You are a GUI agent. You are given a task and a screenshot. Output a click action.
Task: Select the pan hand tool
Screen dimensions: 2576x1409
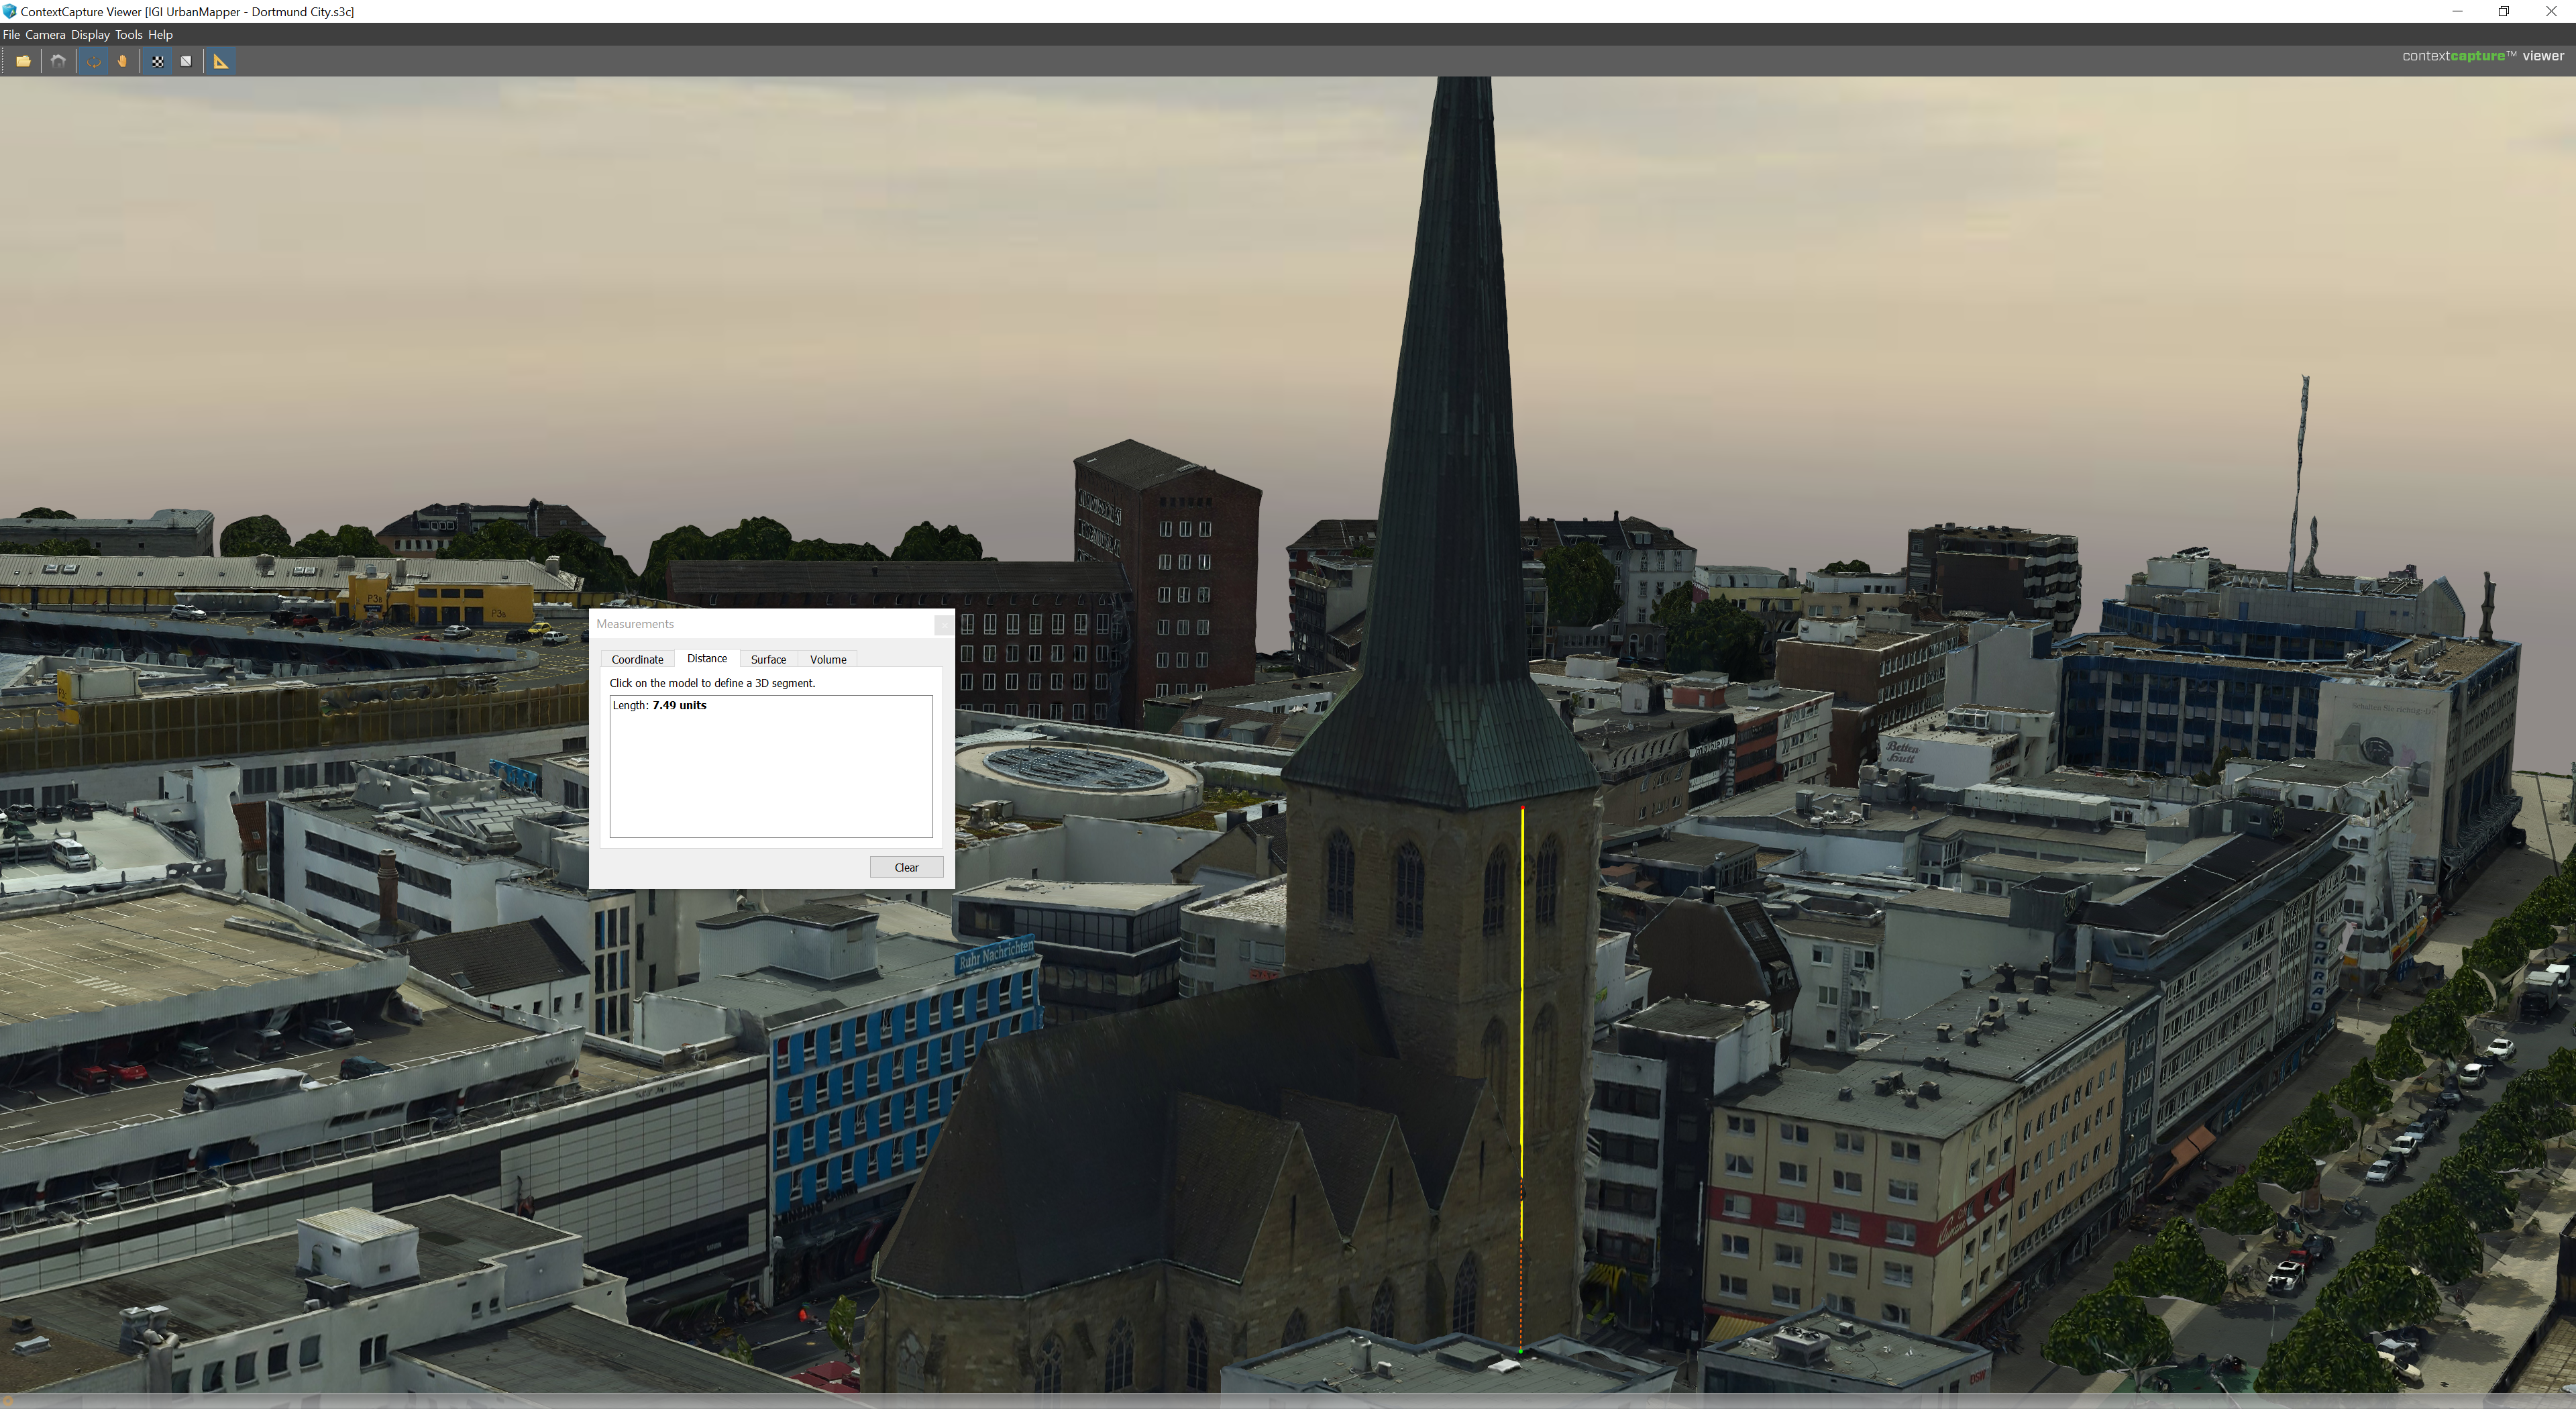[122, 61]
